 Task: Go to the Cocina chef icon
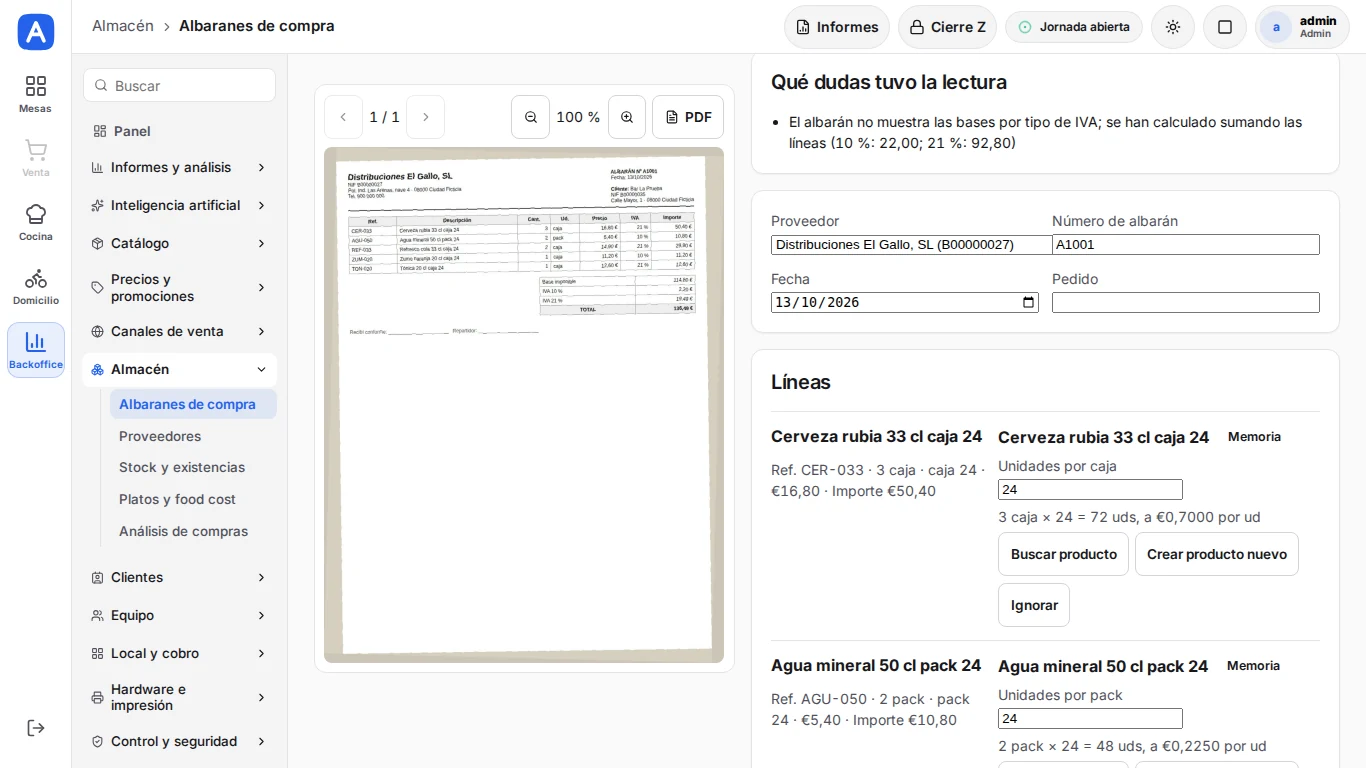coord(36,222)
